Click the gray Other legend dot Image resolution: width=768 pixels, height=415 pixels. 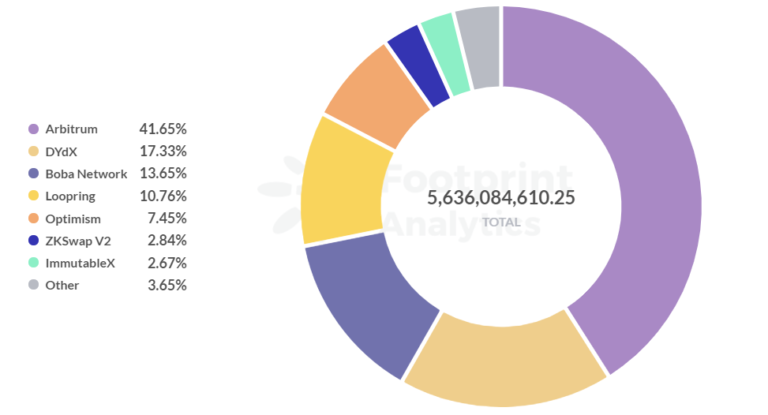[34, 285]
